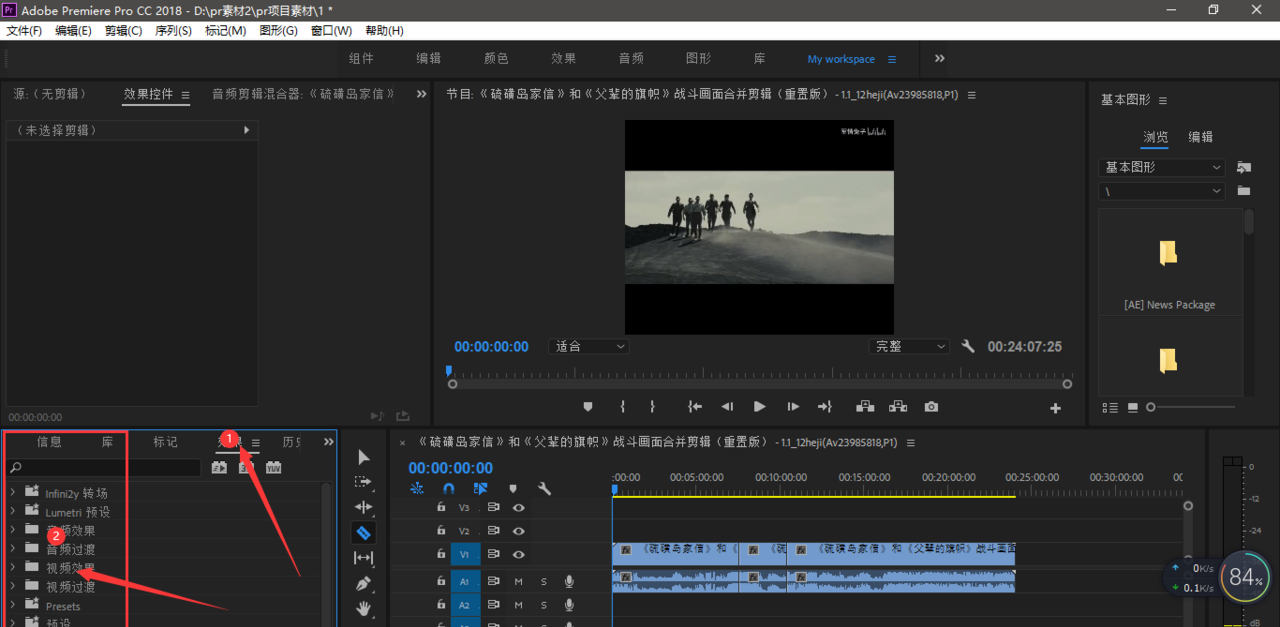Open the 序列(S) menu
The image size is (1280, 627).
pos(173,31)
